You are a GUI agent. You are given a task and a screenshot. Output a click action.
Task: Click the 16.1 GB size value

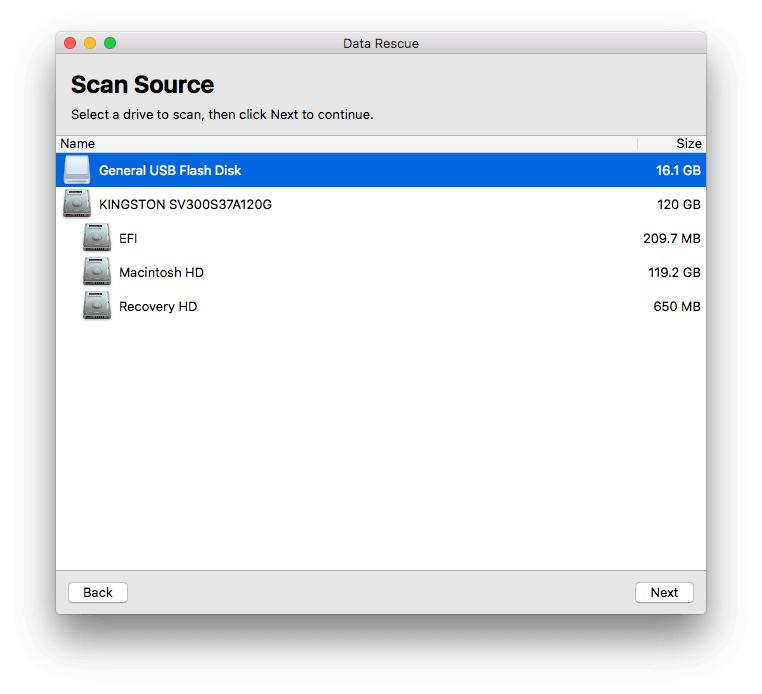[x=678, y=170]
